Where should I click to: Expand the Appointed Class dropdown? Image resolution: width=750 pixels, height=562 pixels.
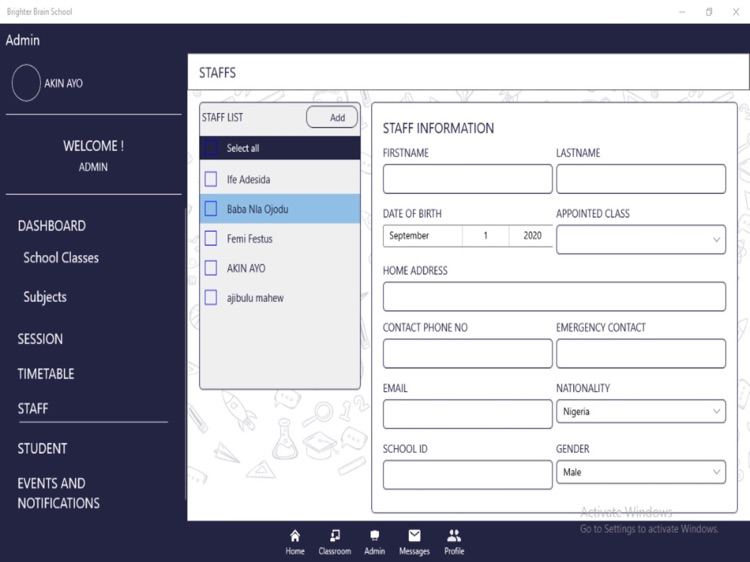point(641,240)
